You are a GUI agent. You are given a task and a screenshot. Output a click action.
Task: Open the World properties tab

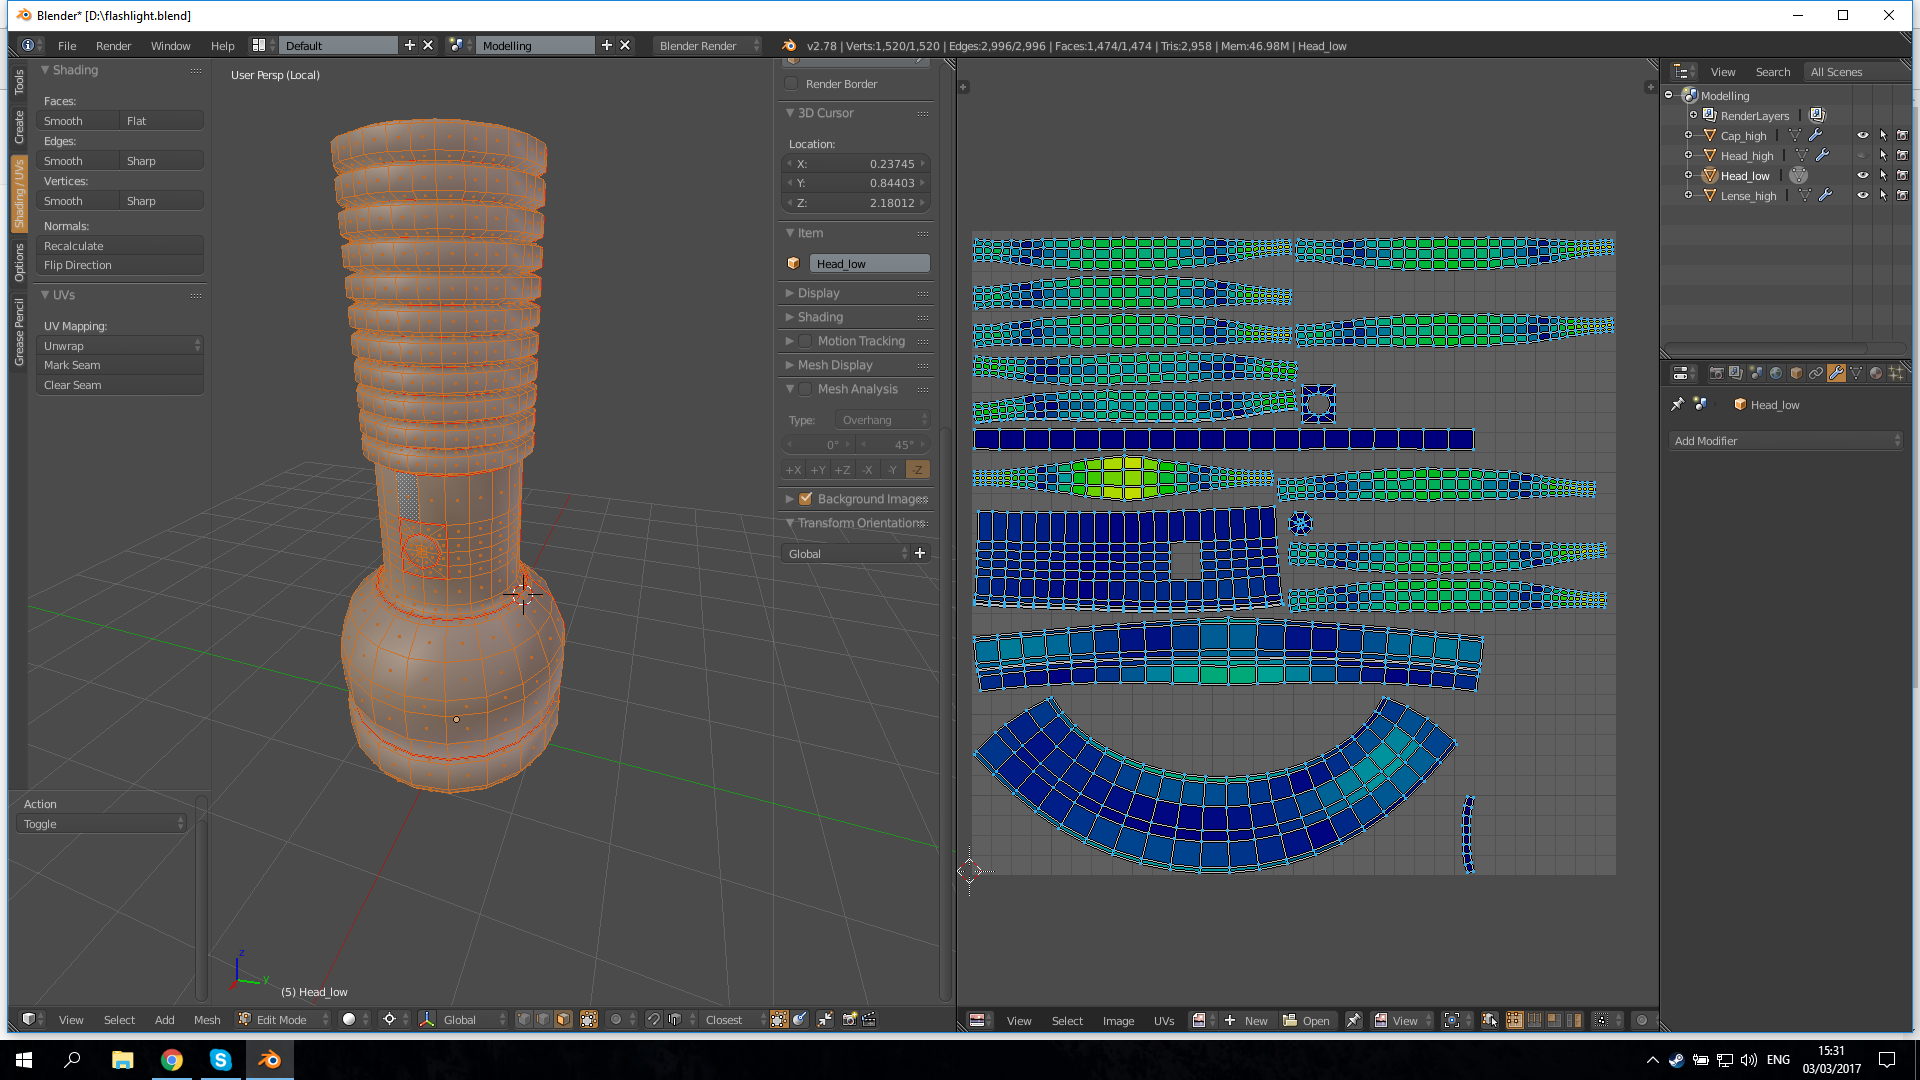coord(1776,373)
